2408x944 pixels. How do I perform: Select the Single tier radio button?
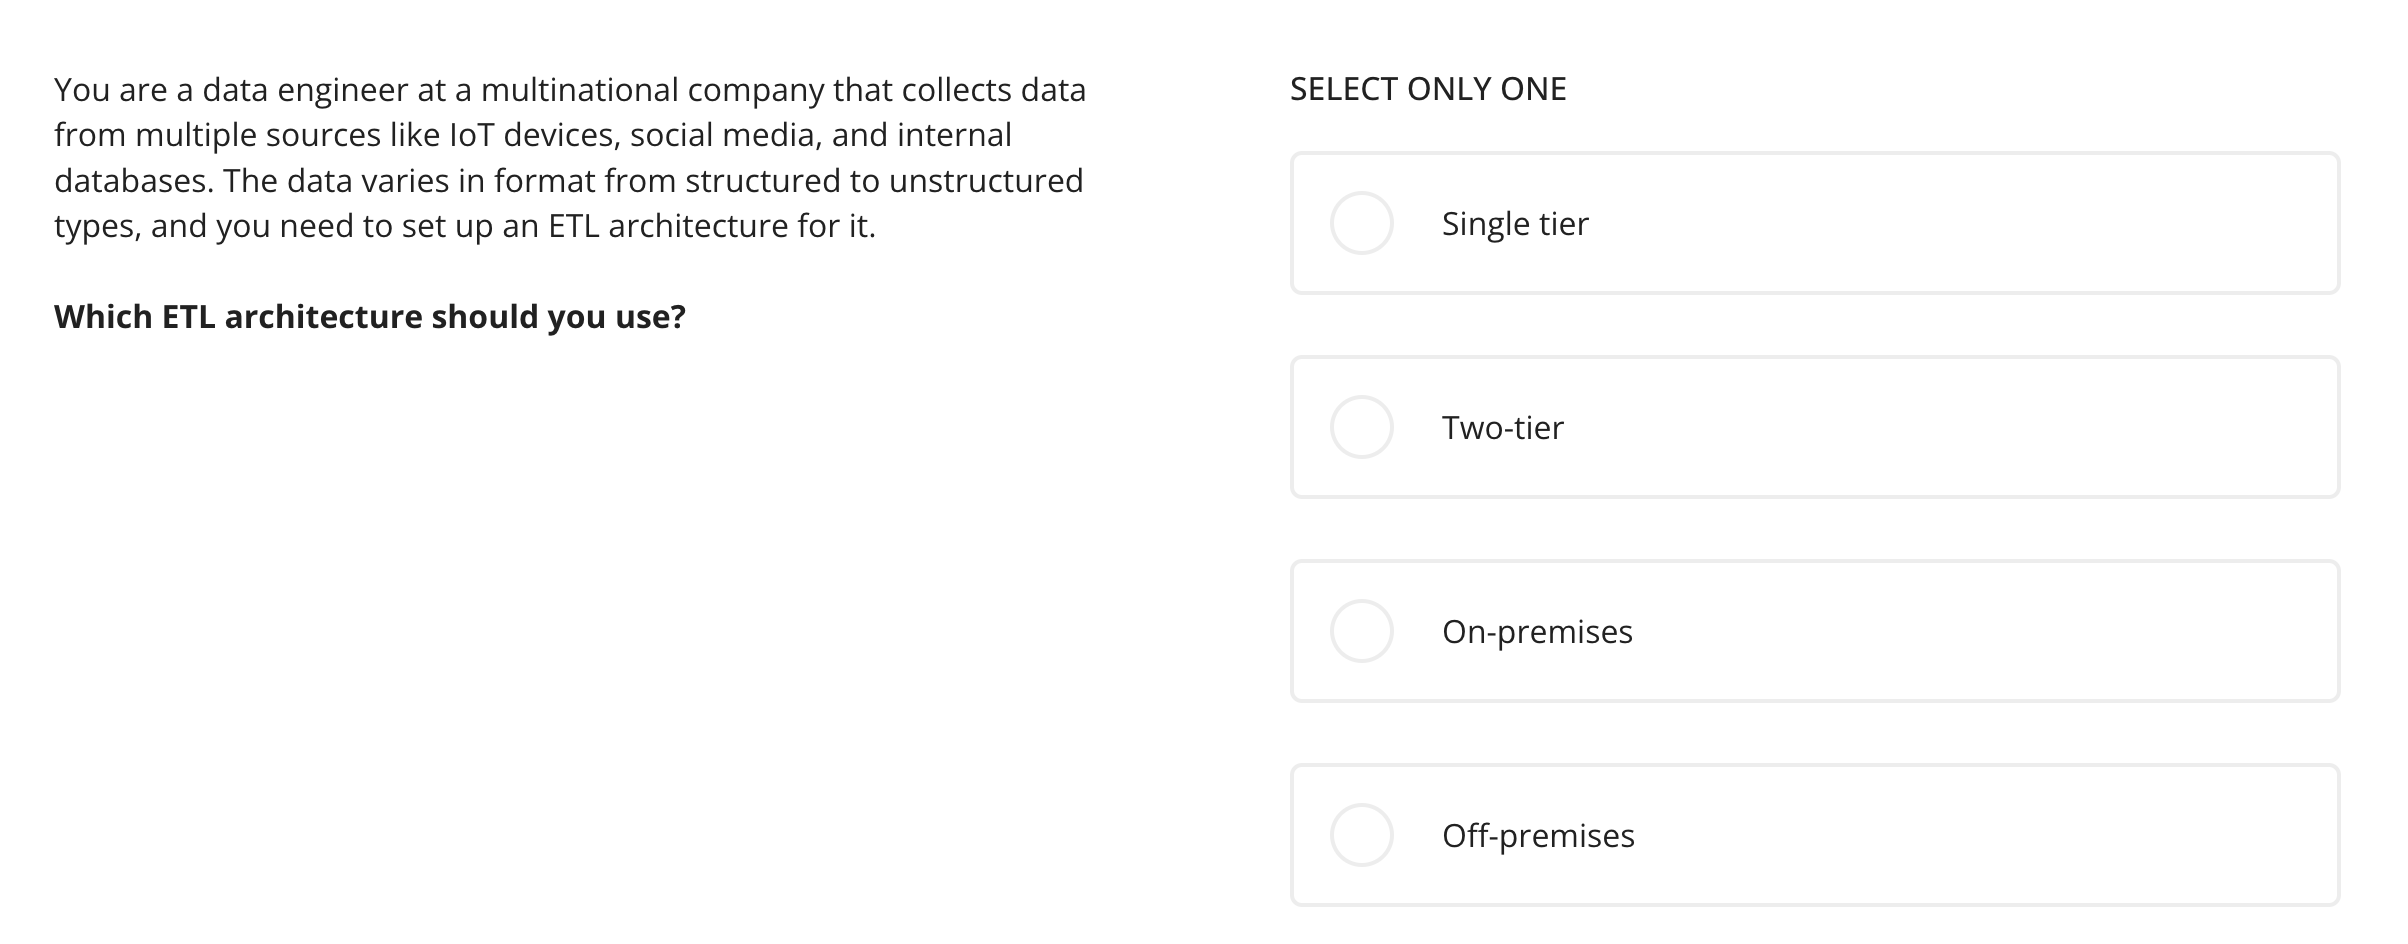coord(1361,223)
